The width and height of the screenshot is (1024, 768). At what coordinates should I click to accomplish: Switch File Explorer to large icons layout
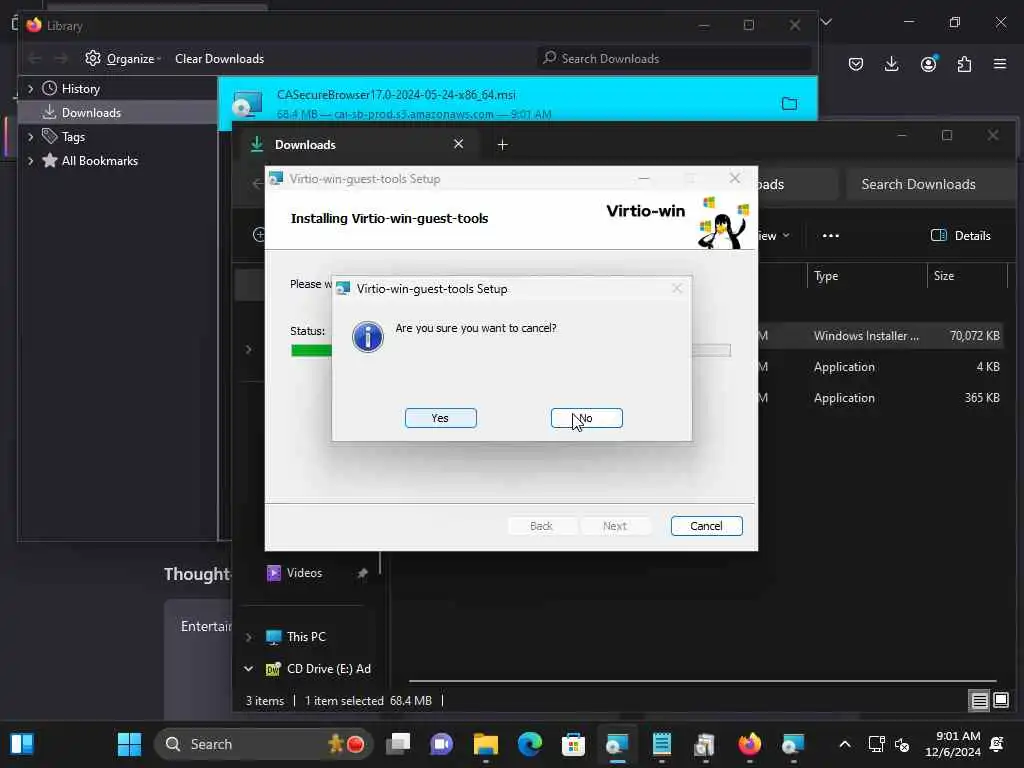[1001, 701]
